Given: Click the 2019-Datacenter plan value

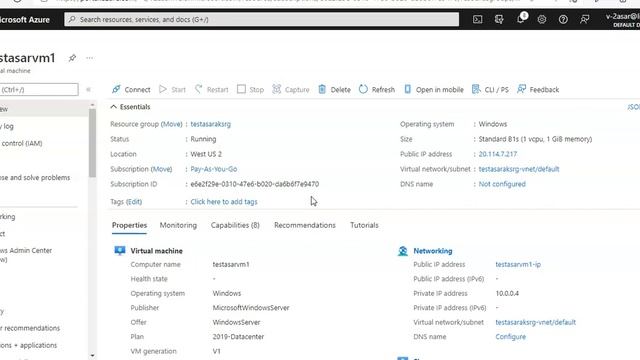Looking at the screenshot, I should coord(238,337).
